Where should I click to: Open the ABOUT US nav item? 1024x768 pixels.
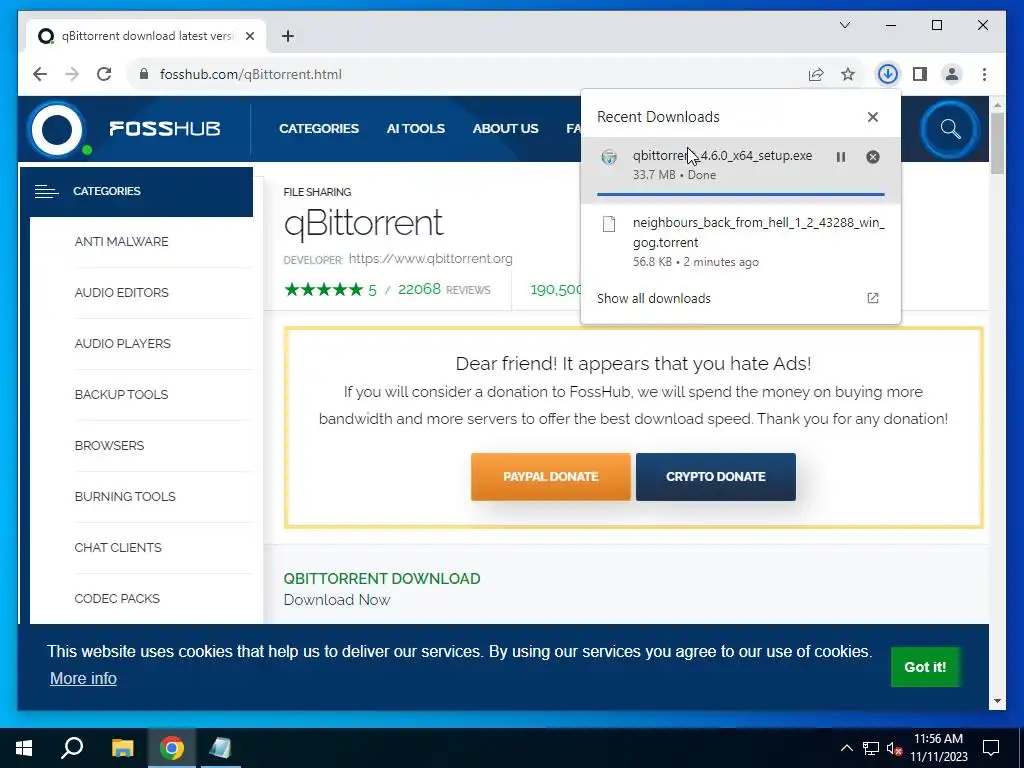505,129
